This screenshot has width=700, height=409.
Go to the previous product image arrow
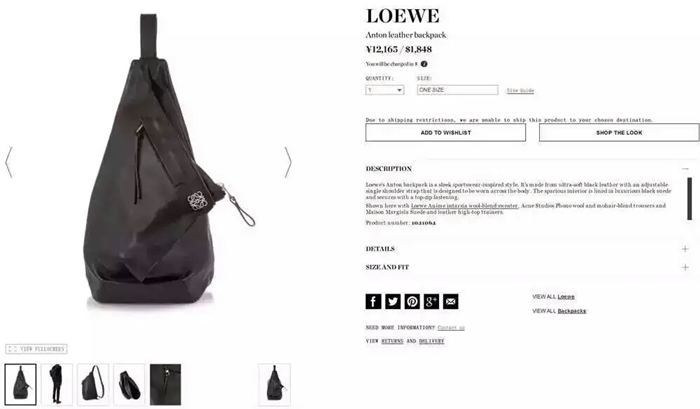click(8, 162)
